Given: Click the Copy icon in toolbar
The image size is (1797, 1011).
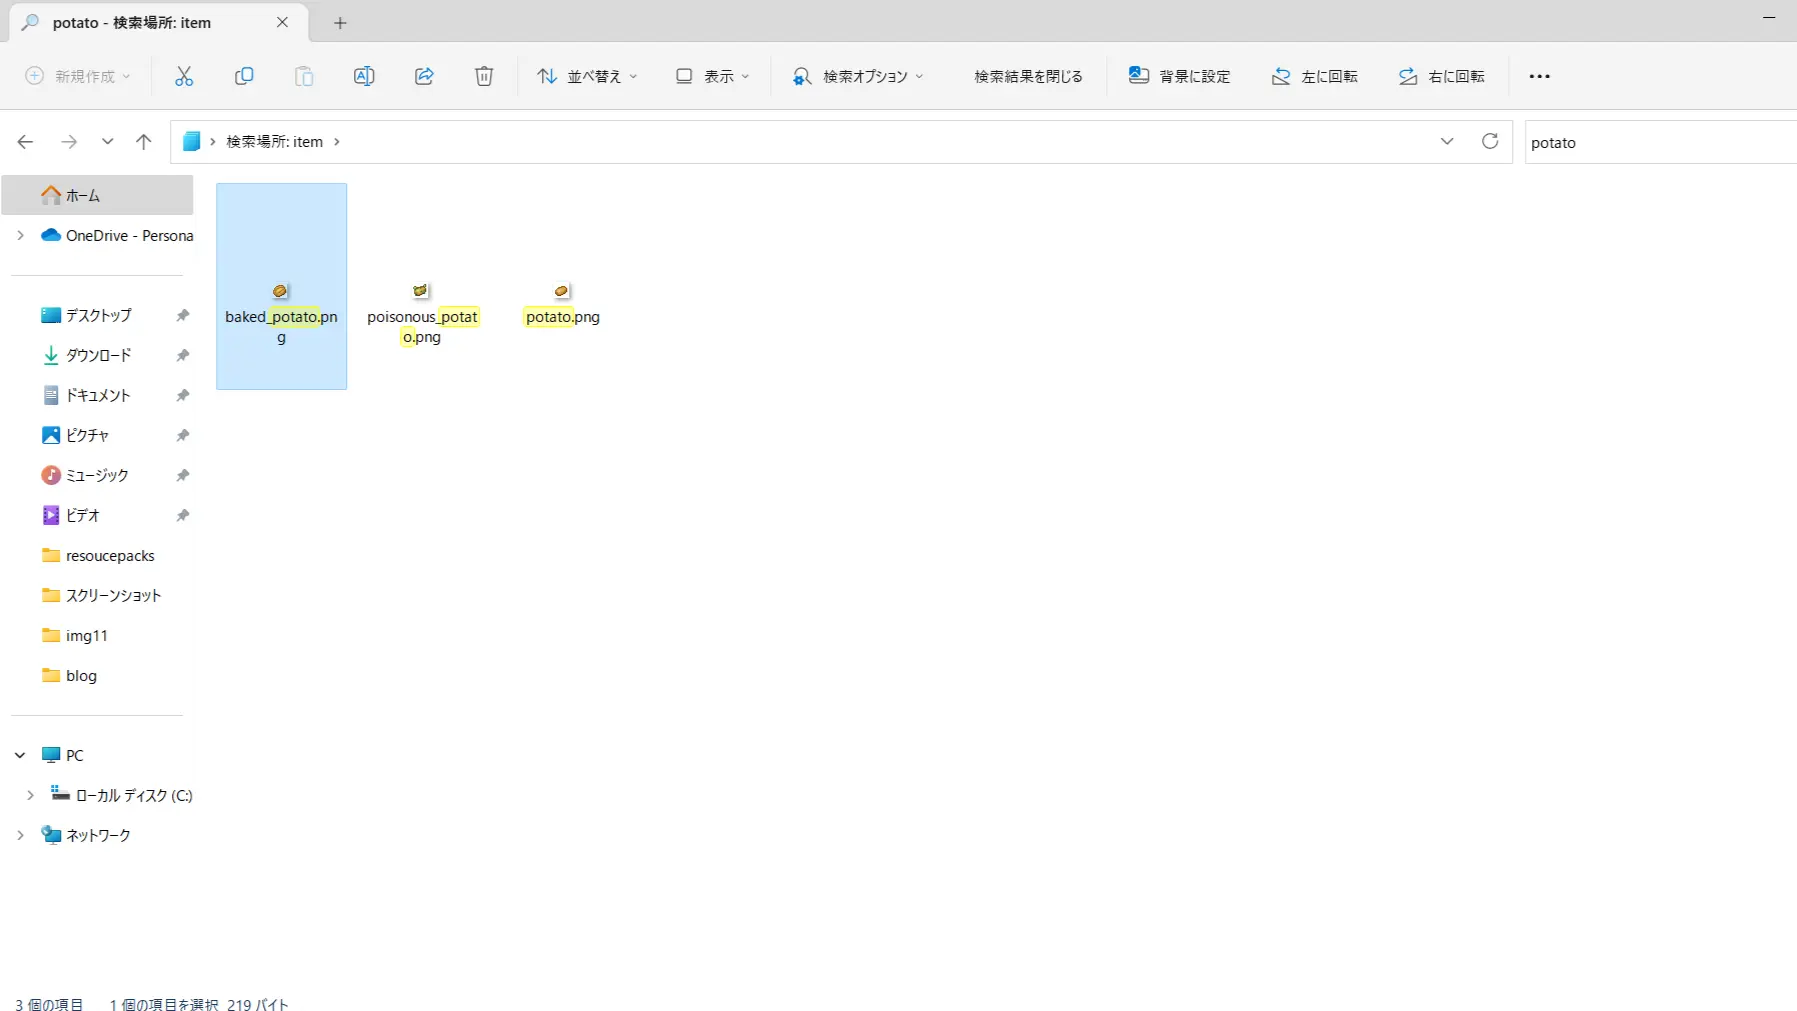Looking at the screenshot, I should click(244, 76).
